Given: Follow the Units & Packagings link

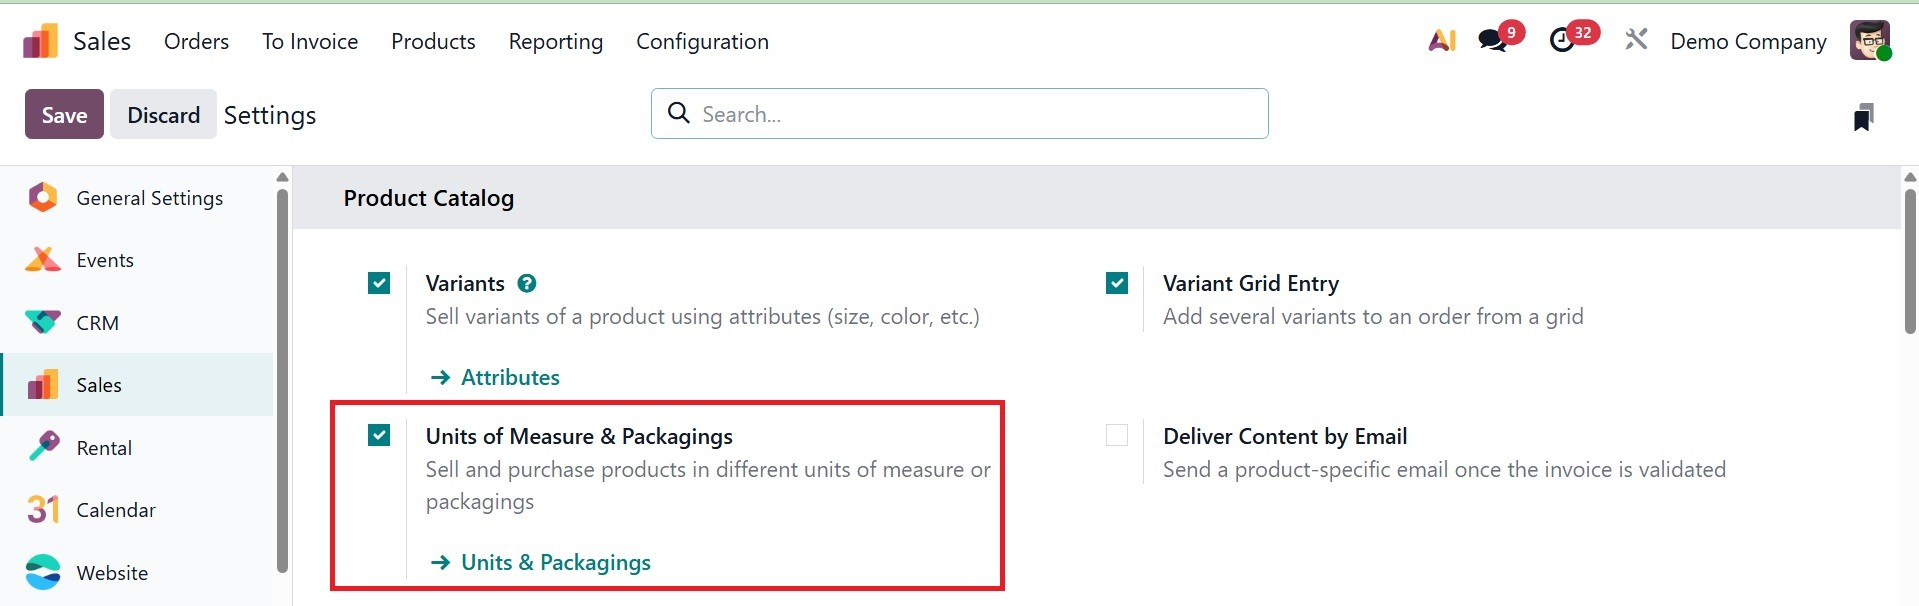Looking at the screenshot, I should click(x=555, y=563).
